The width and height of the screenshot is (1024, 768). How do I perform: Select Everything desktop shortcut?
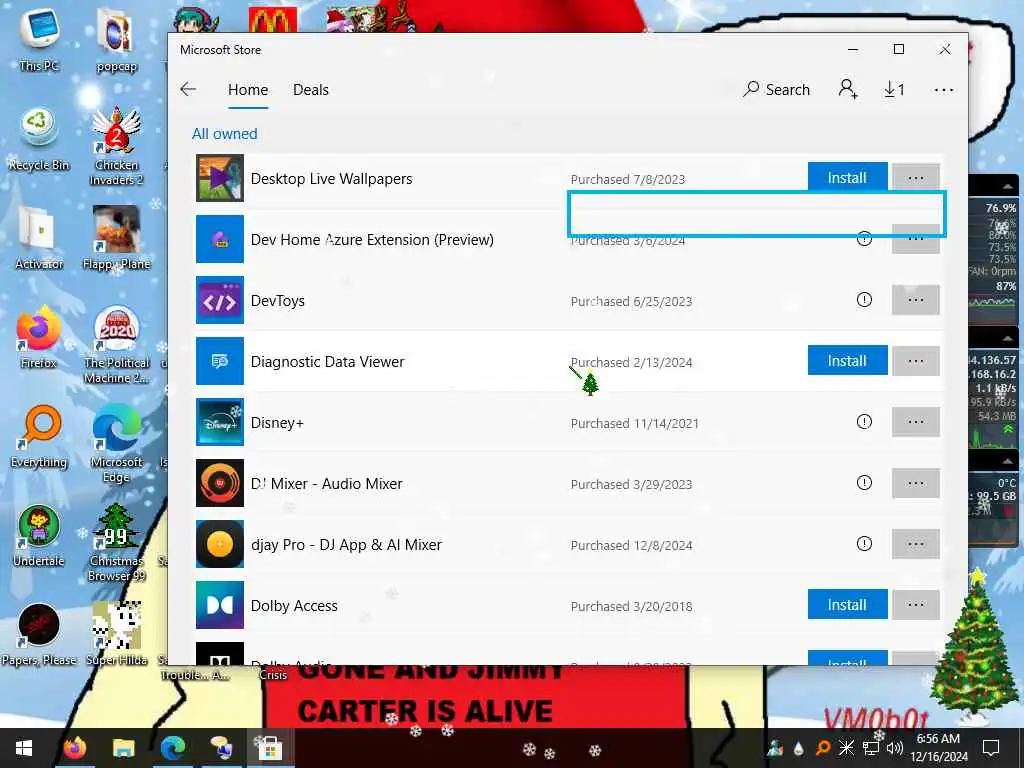(x=39, y=437)
